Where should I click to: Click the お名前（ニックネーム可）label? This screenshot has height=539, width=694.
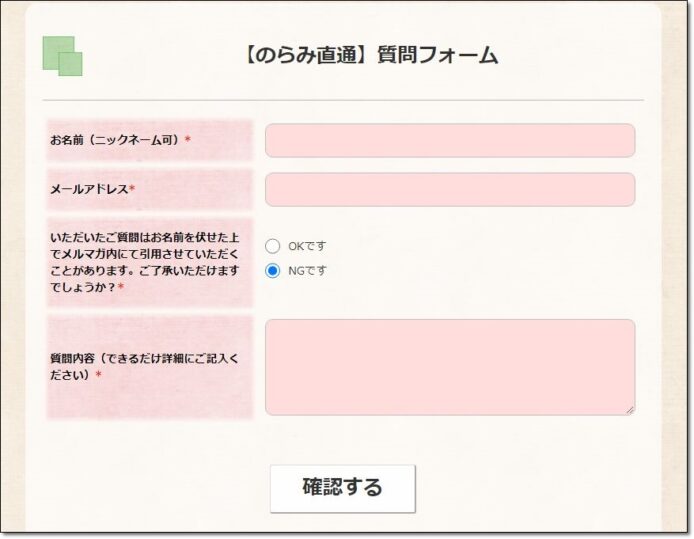point(115,140)
